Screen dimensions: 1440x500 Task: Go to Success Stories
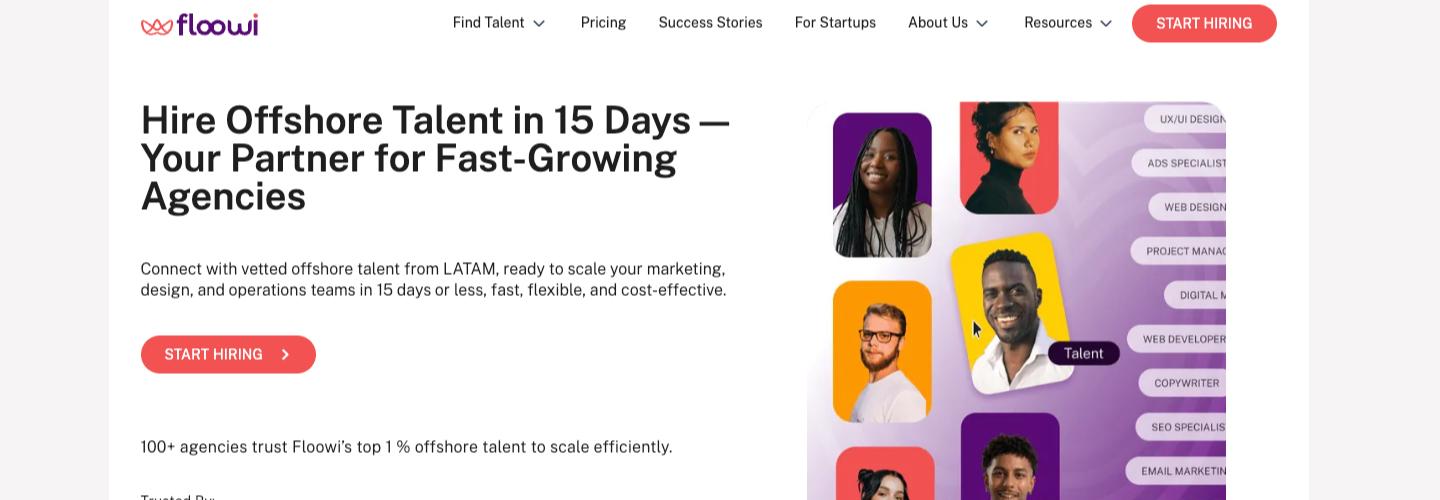pos(710,23)
